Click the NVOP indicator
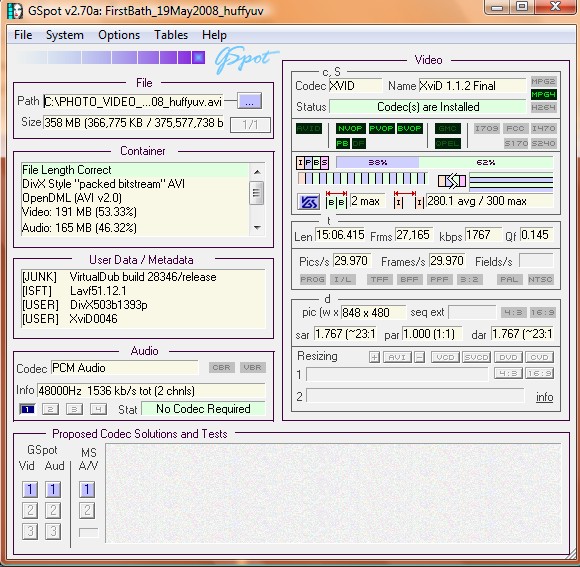This screenshot has height=567, width=580. coord(350,128)
